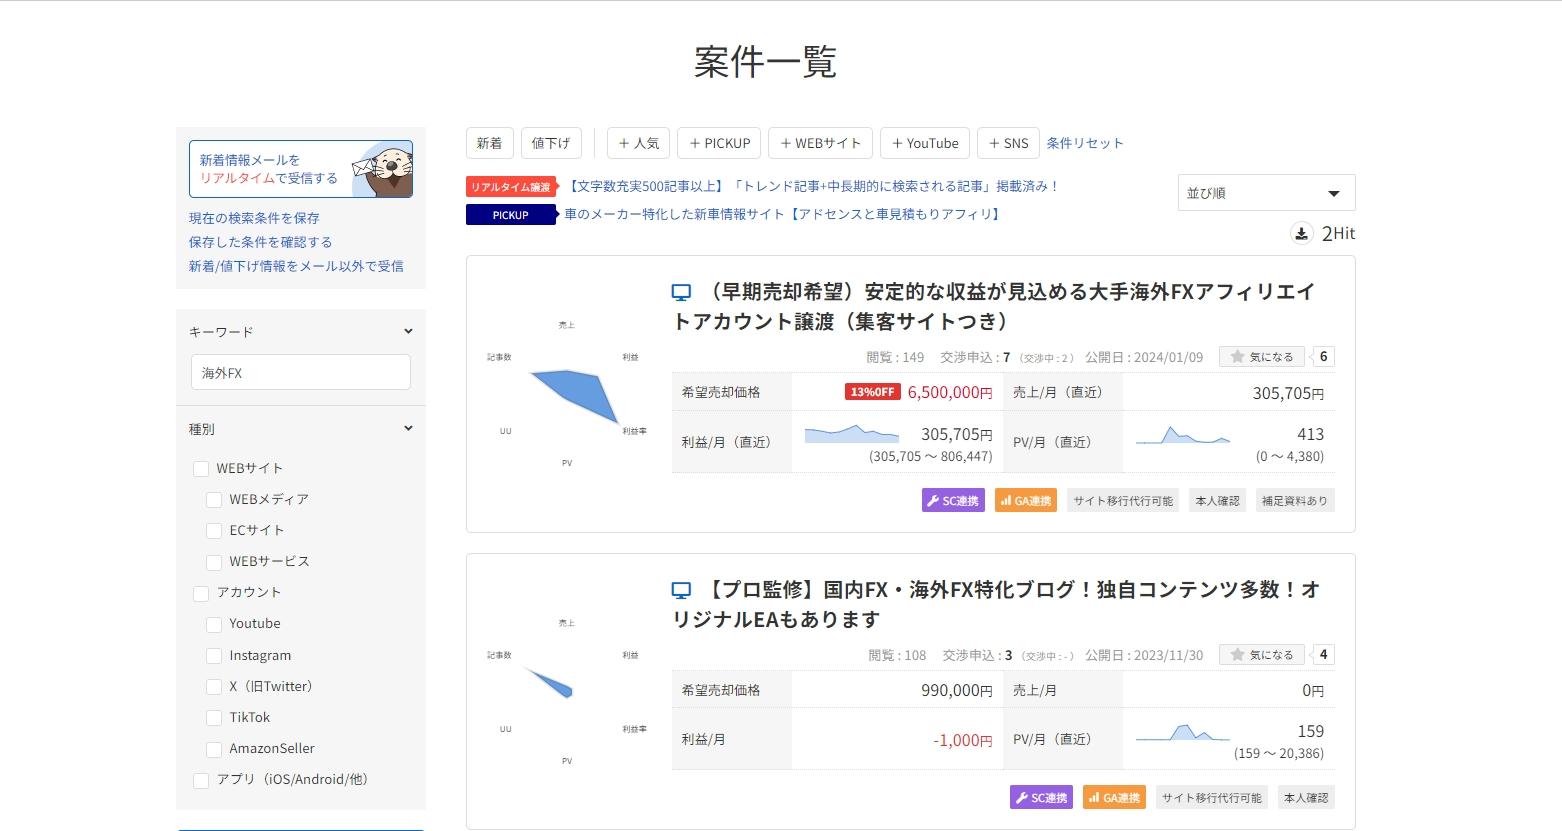Collapse the 種別 filter section
The image size is (1562, 831).
[408, 428]
